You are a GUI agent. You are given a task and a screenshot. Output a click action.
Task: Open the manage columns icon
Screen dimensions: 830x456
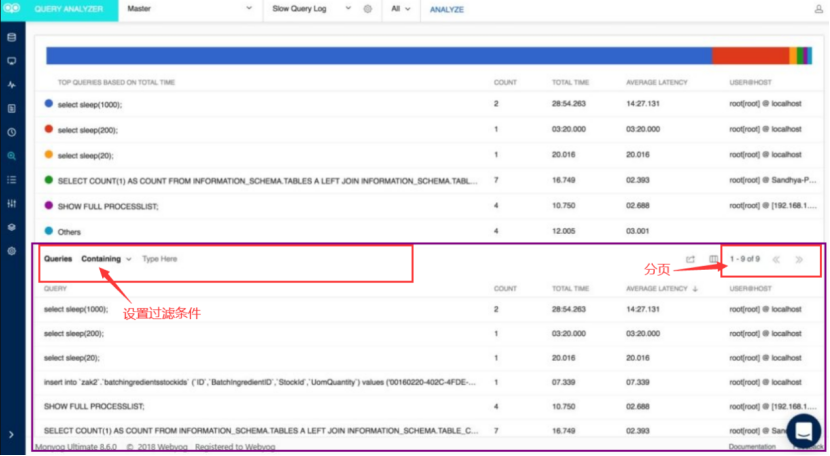click(714, 260)
